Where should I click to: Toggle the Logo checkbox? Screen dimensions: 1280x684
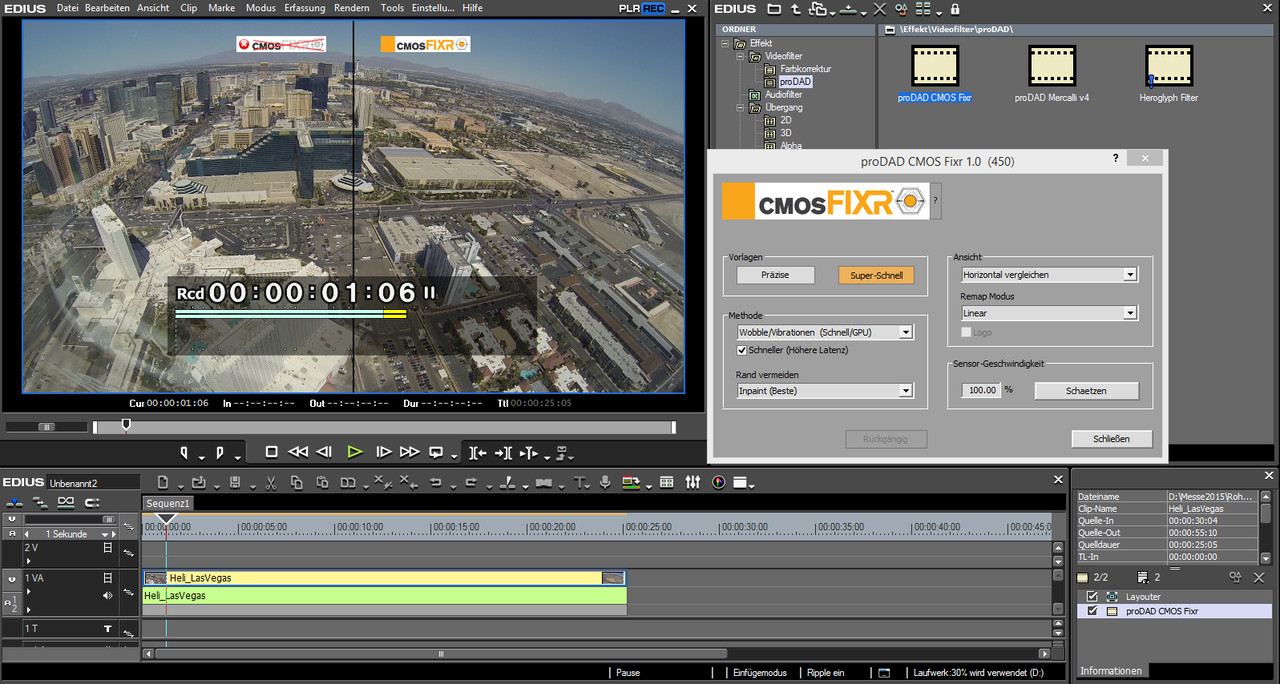click(966, 332)
